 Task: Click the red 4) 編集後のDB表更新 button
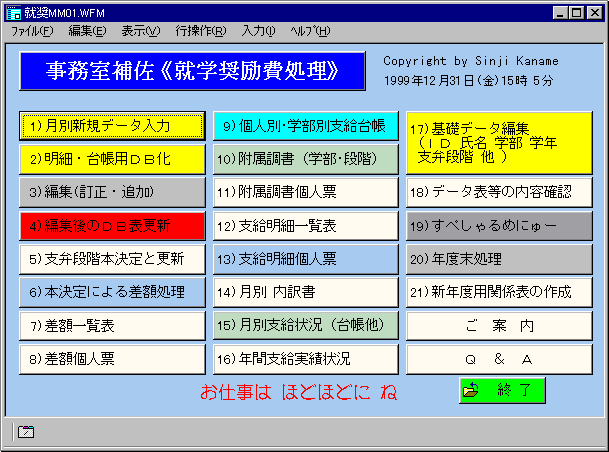pyautogui.click(x=112, y=225)
